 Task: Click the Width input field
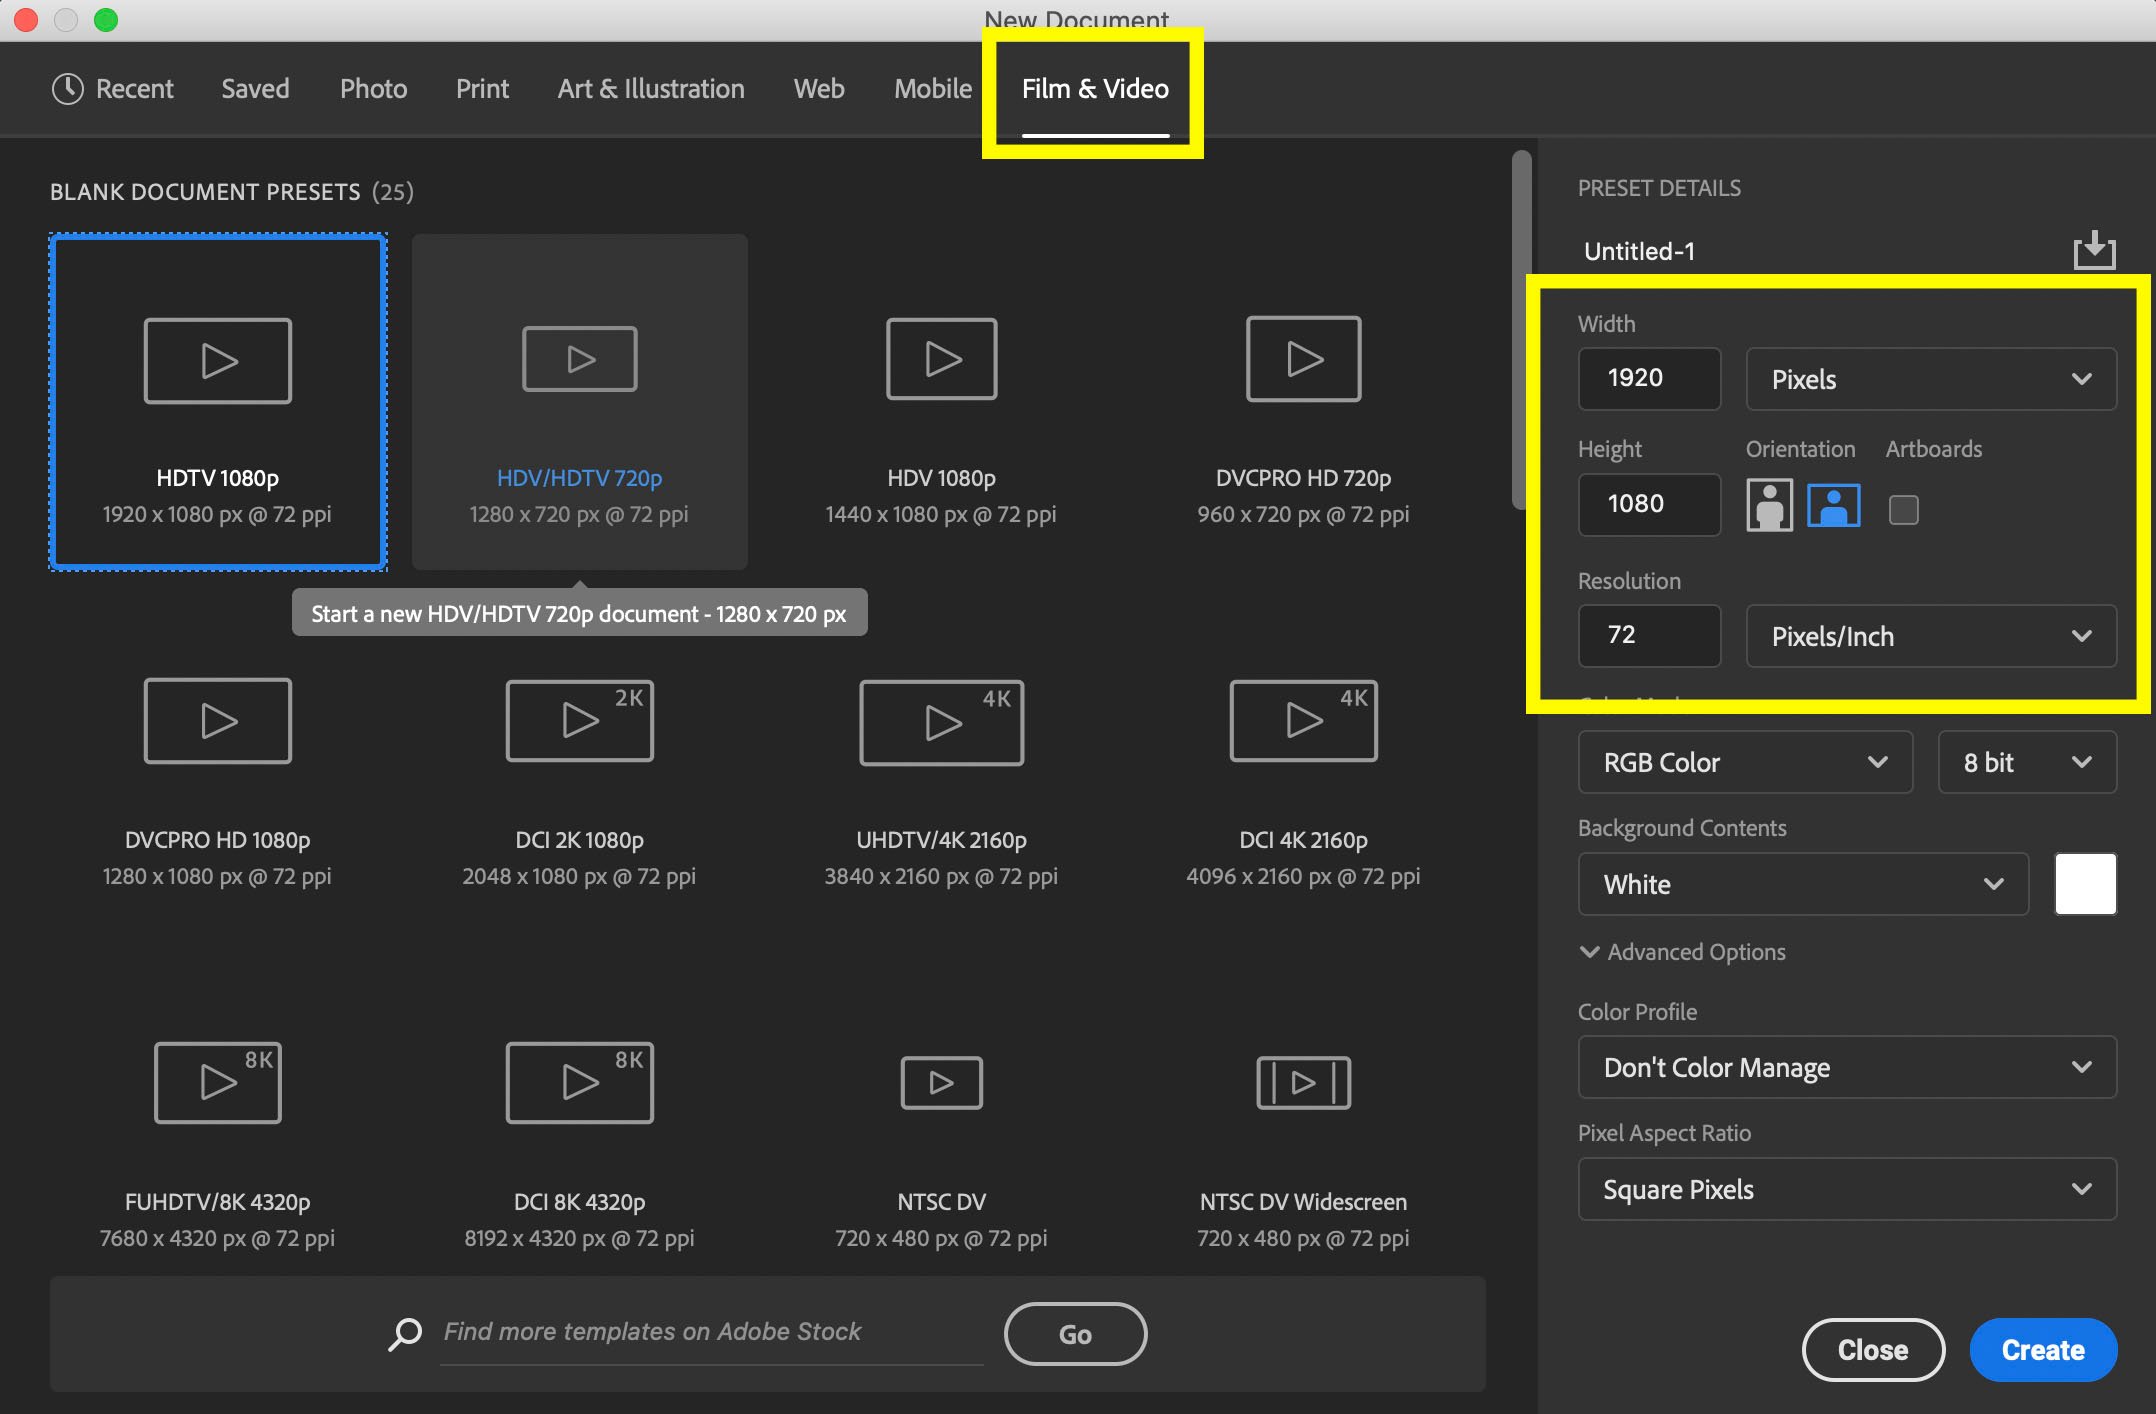point(1648,379)
